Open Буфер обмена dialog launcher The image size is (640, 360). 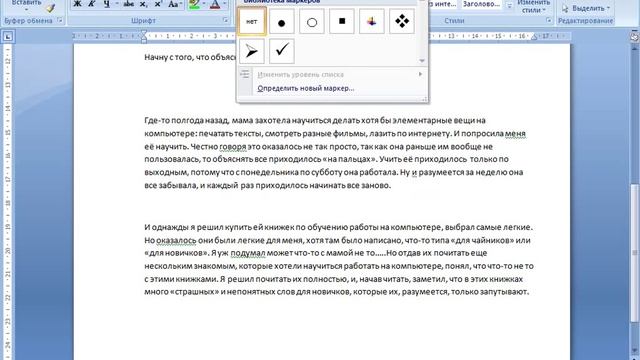pos(60,20)
